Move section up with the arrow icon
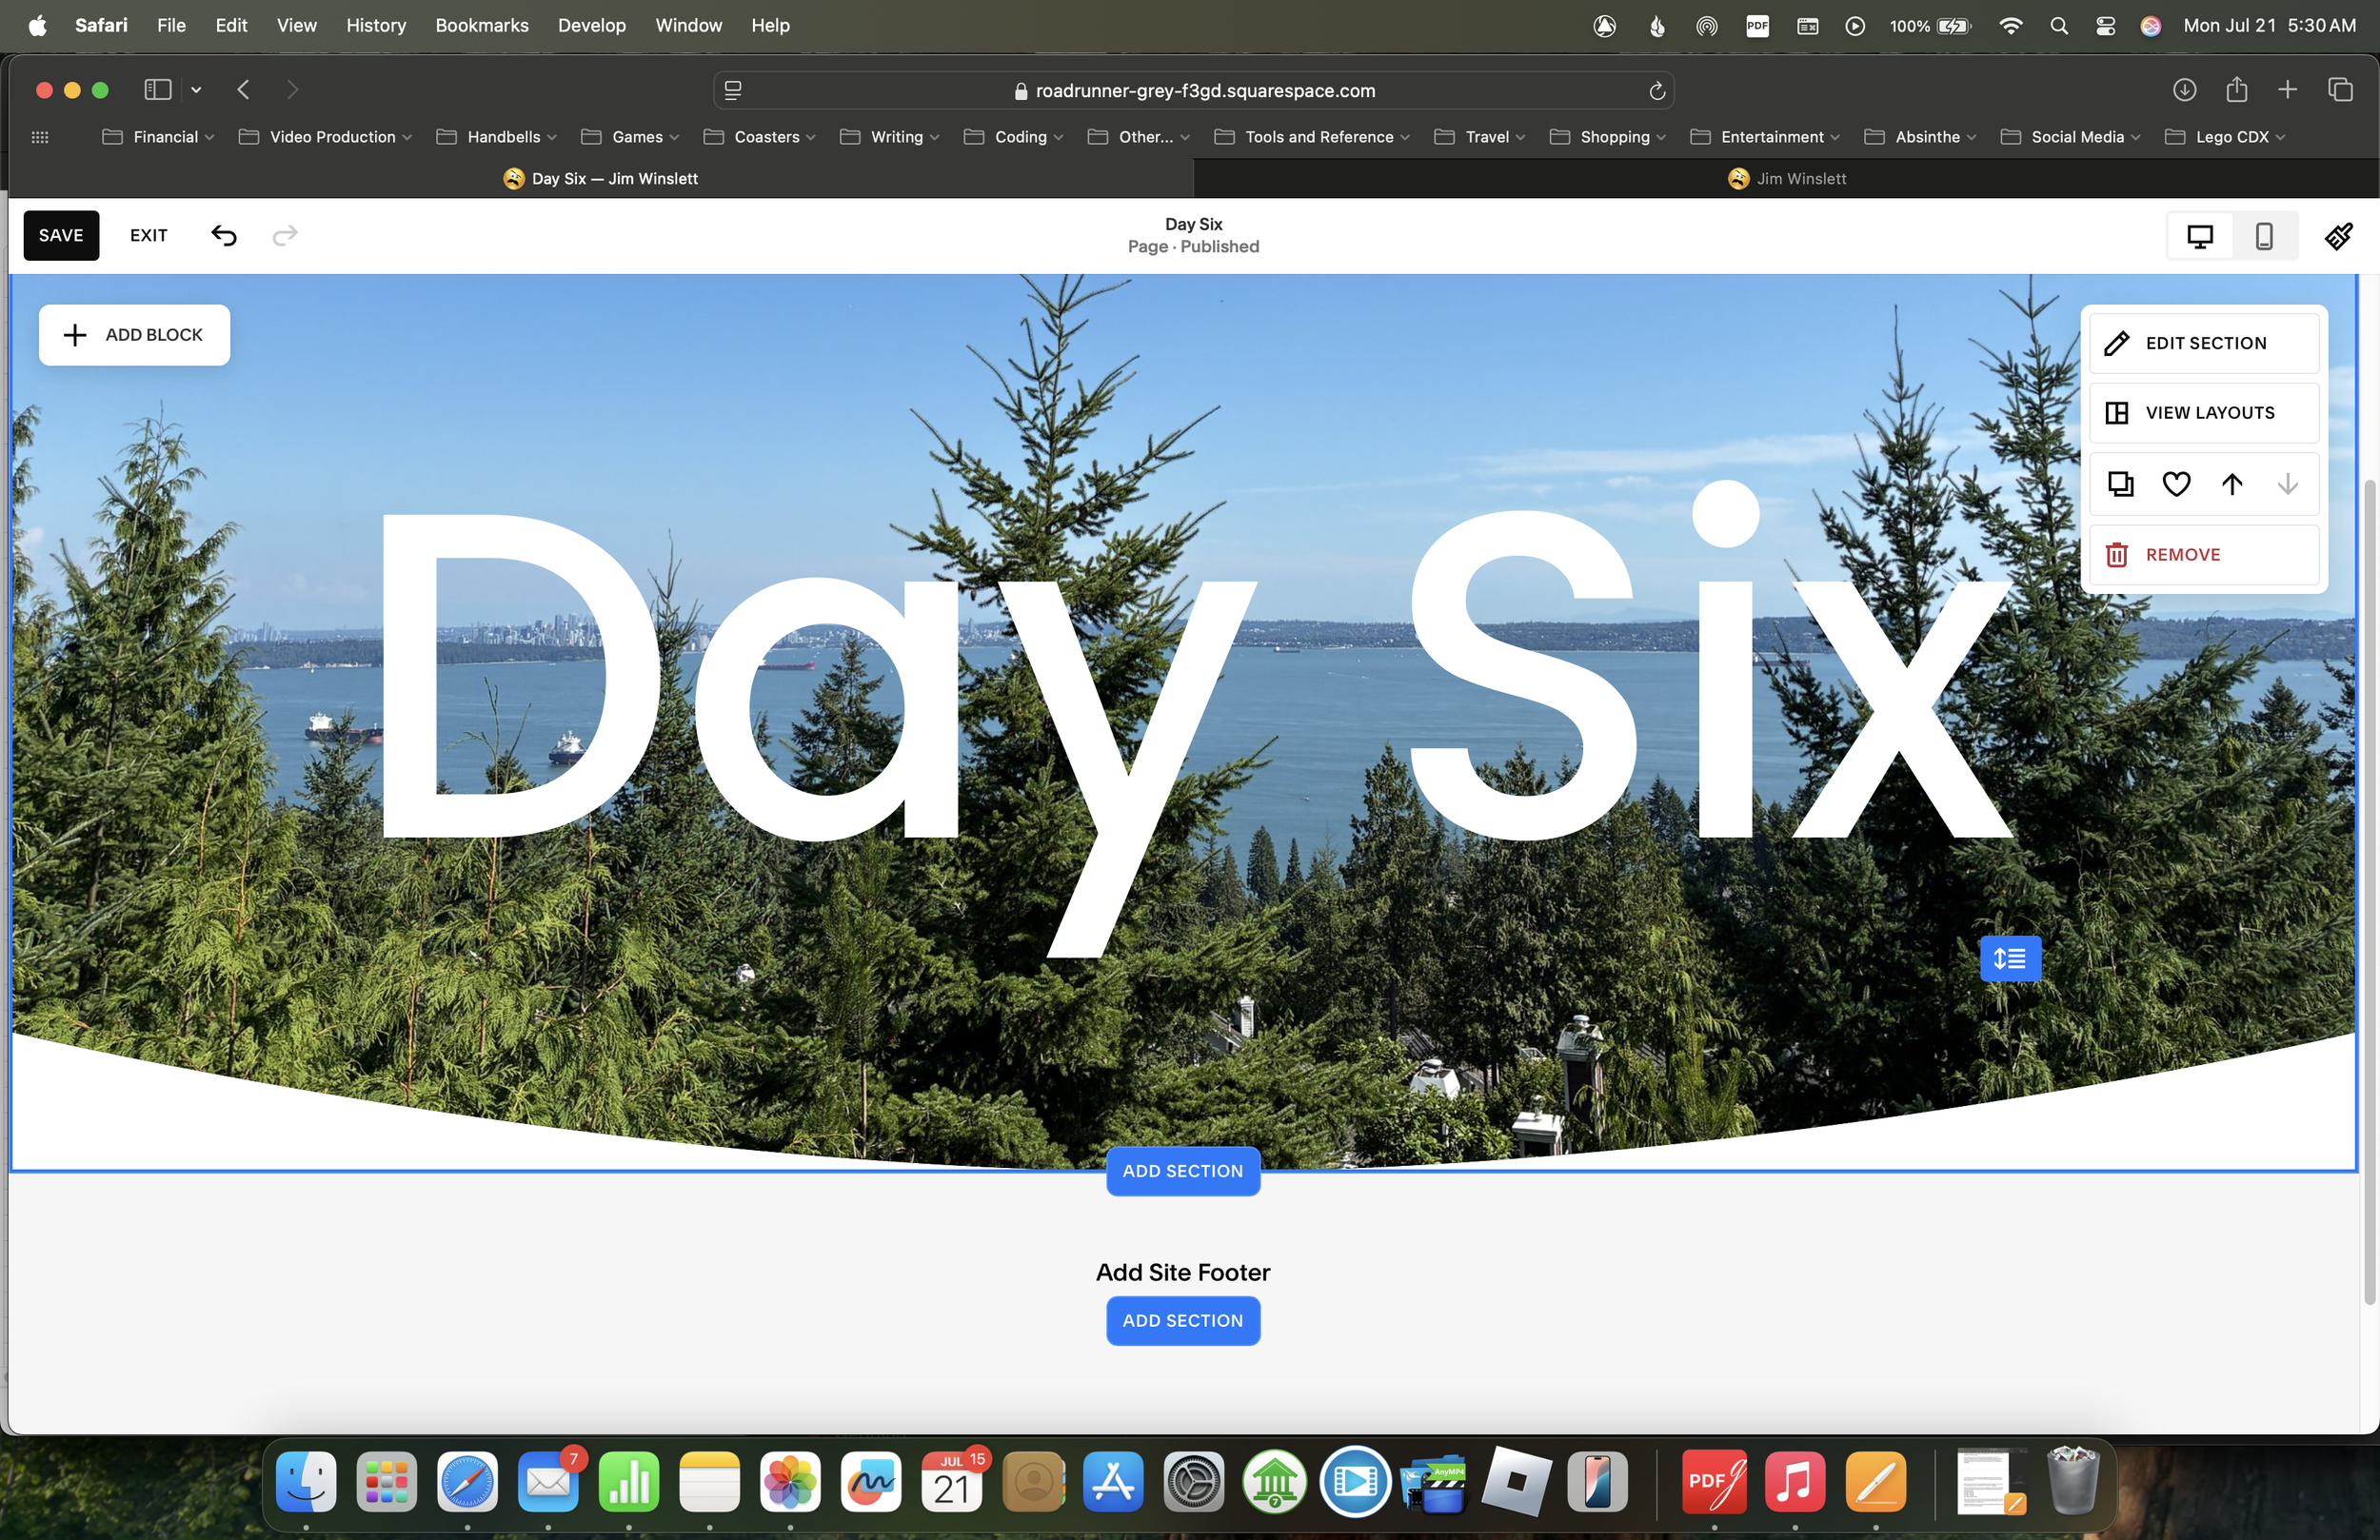Image resolution: width=2380 pixels, height=1540 pixels. coord(2232,485)
